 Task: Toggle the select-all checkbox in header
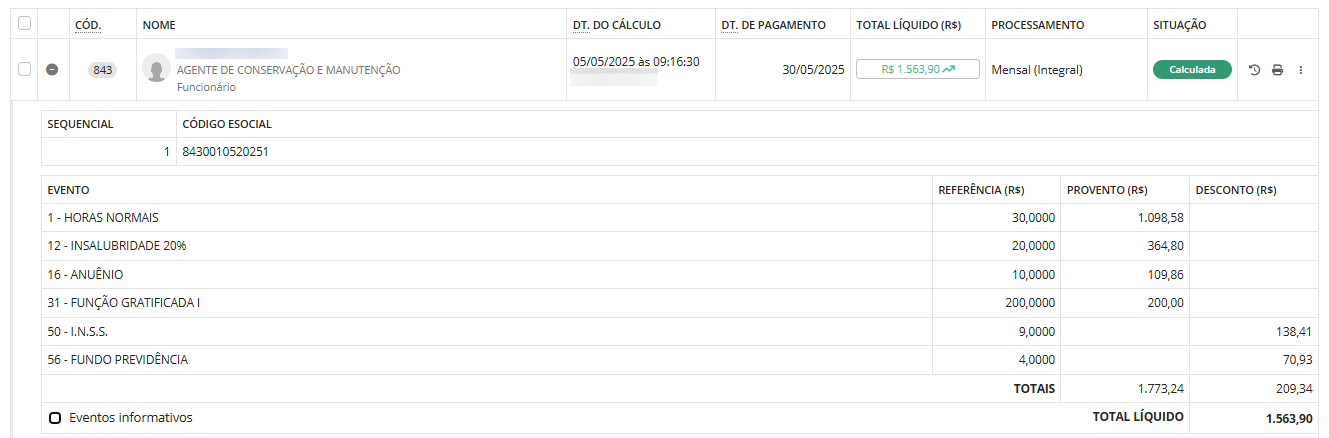point(25,23)
